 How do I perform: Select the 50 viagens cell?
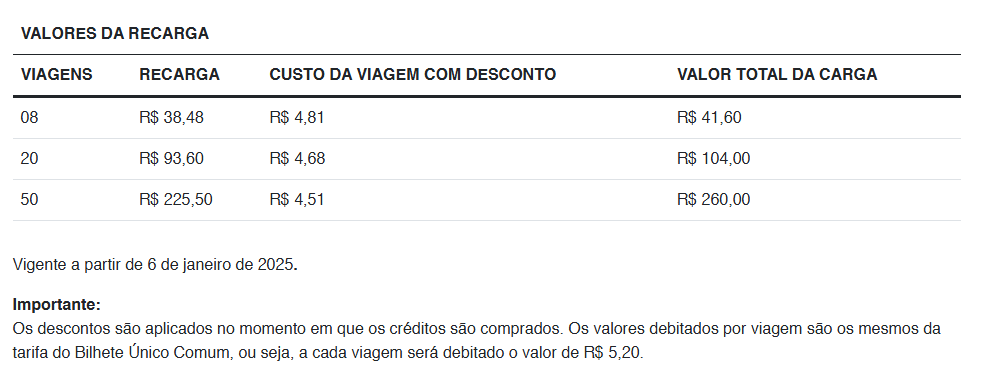pos(29,200)
